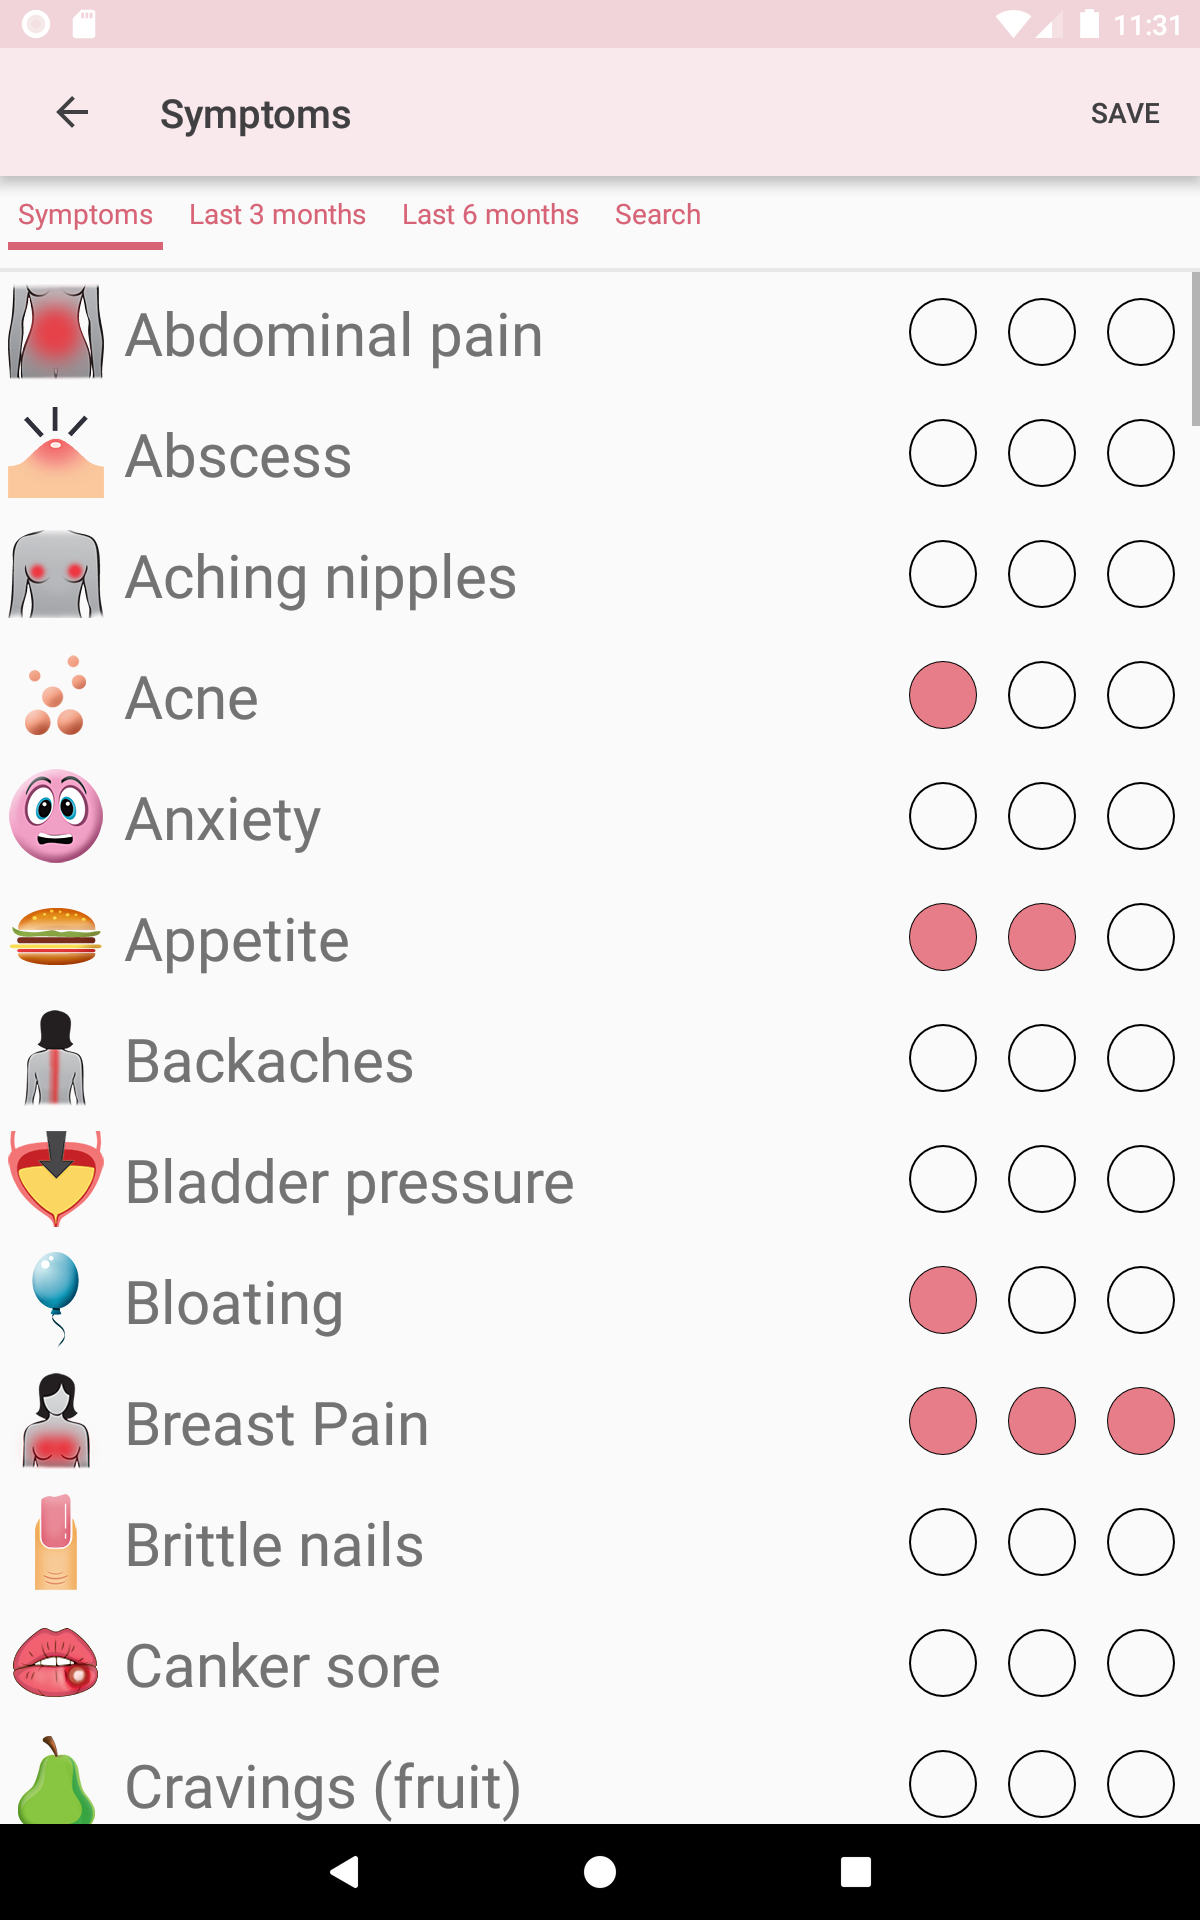
Task: Tap the Appetite burger icon
Action: pos(56,938)
